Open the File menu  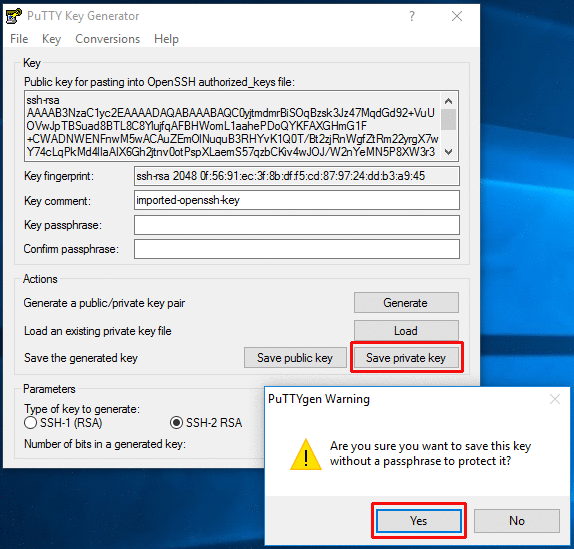(19, 39)
